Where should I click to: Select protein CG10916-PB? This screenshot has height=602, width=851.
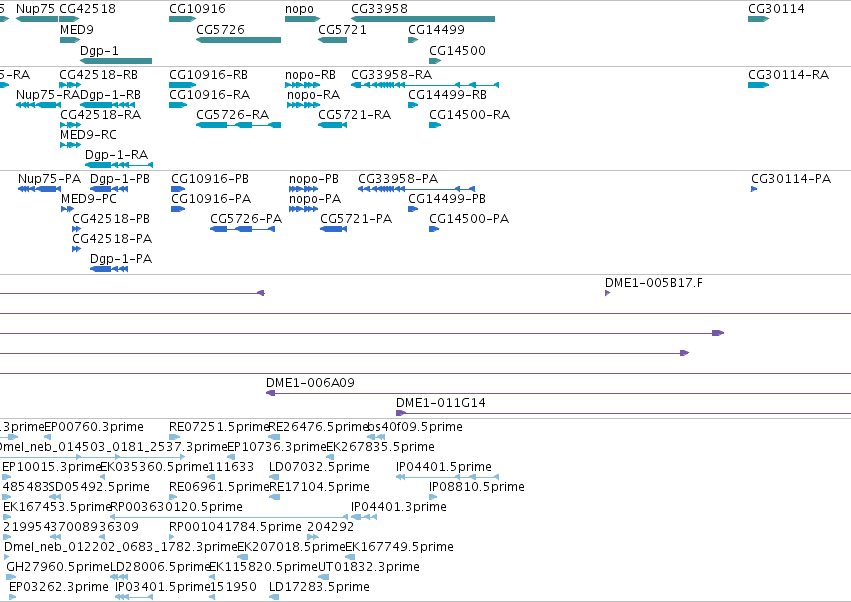[210, 179]
